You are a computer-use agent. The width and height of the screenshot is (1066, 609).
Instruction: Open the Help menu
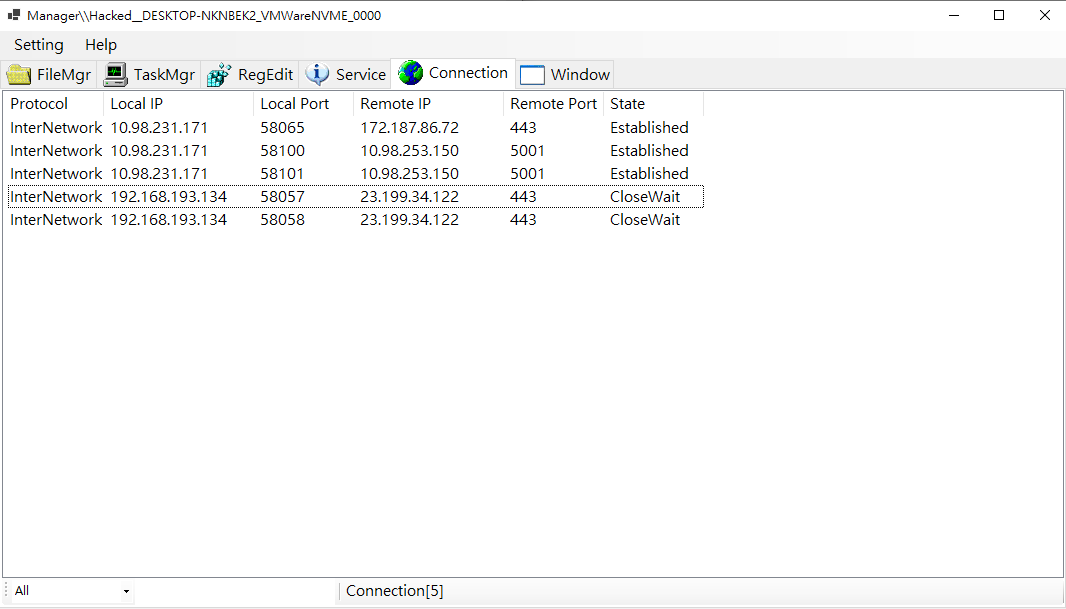(101, 45)
